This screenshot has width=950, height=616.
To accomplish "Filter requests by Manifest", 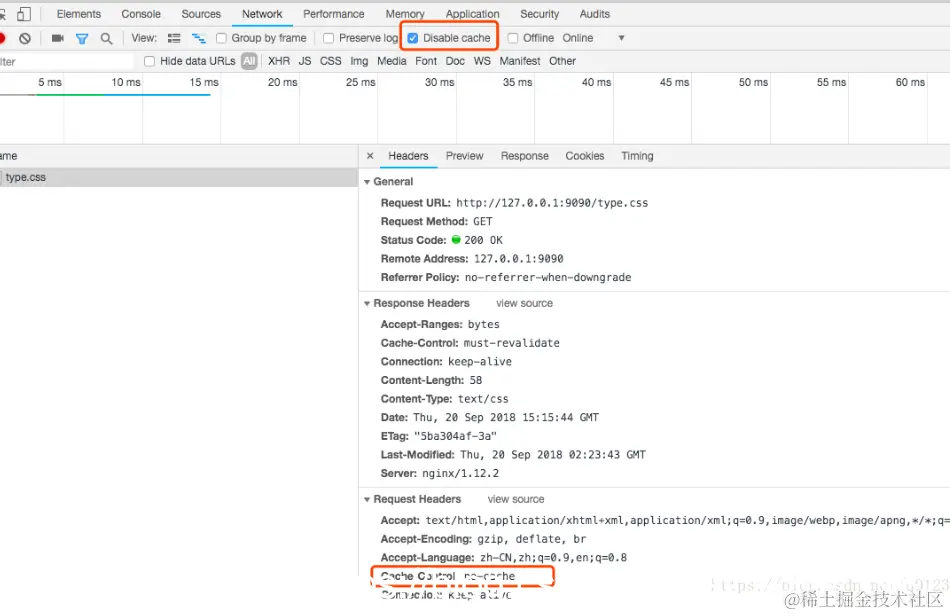I will pyautogui.click(x=520, y=61).
